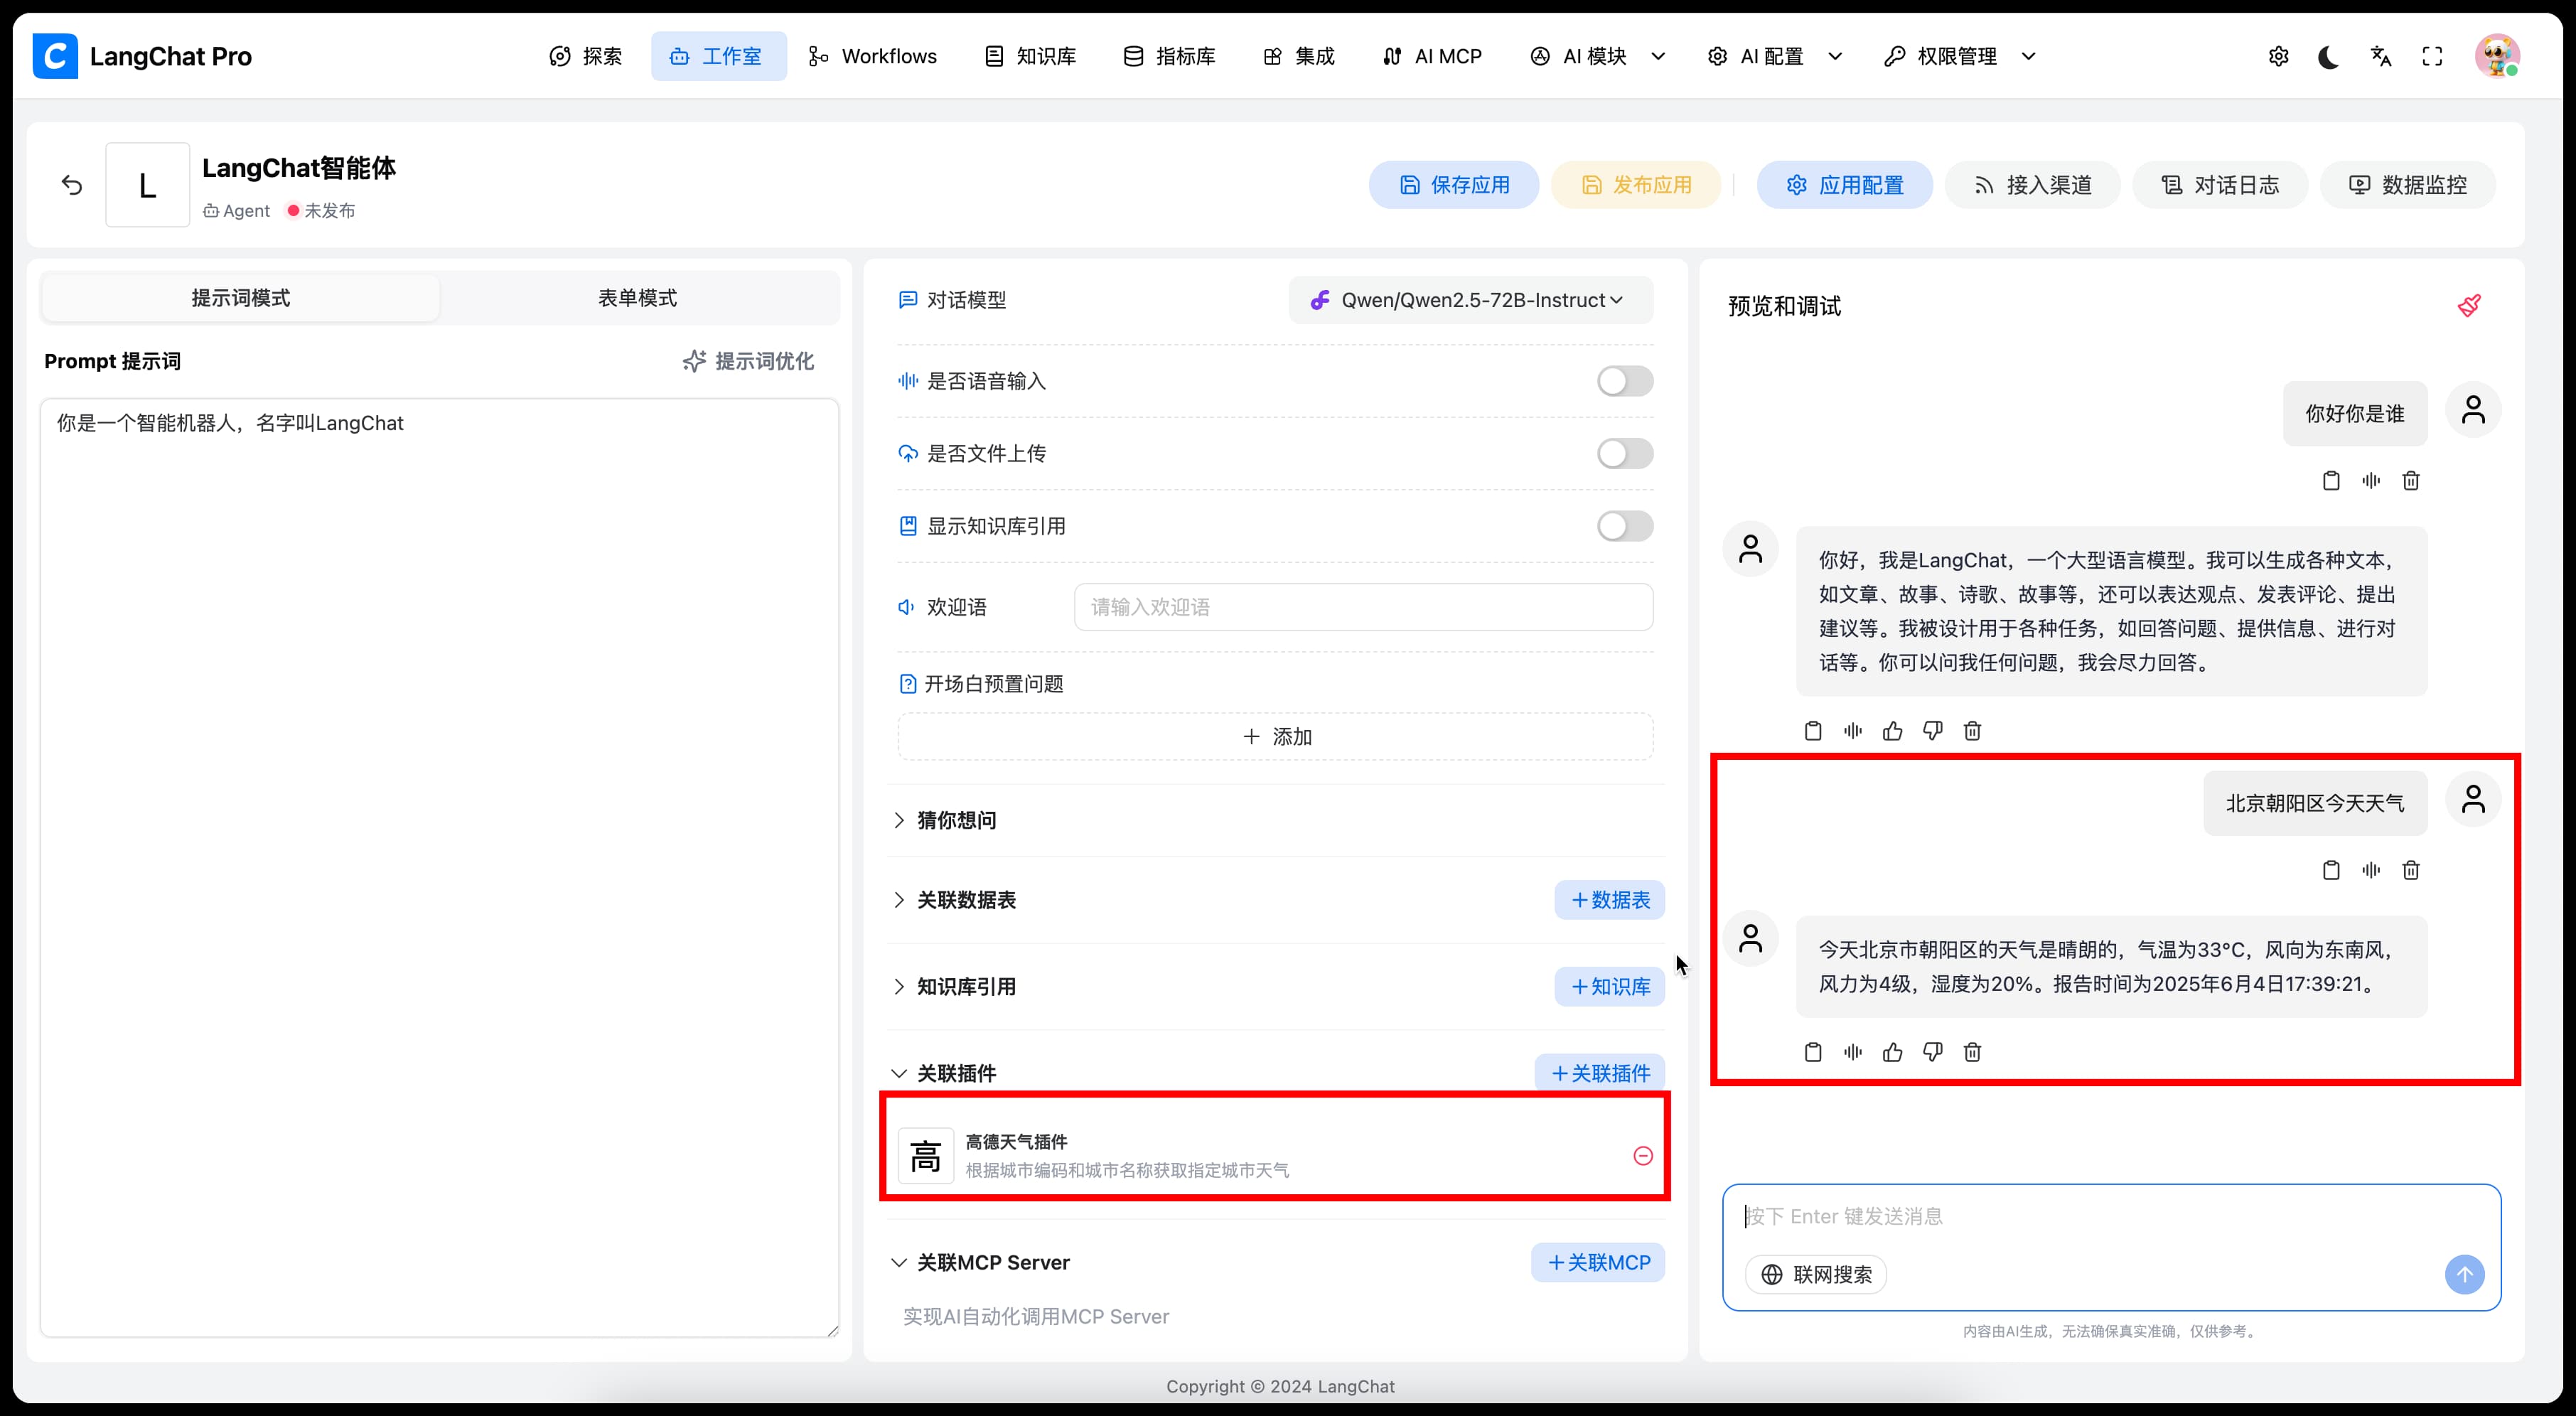
Task: Delete the '你好你是谁' message
Action: click(x=2411, y=481)
